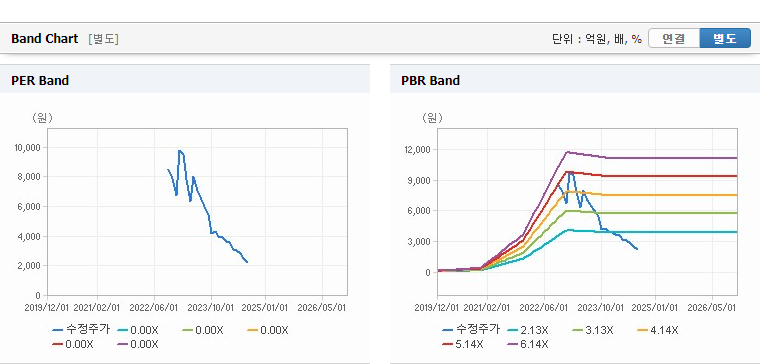Toggle teal 0.00X series in PER legend
This screenshot has height=364, width=760.
click(138, 330)
